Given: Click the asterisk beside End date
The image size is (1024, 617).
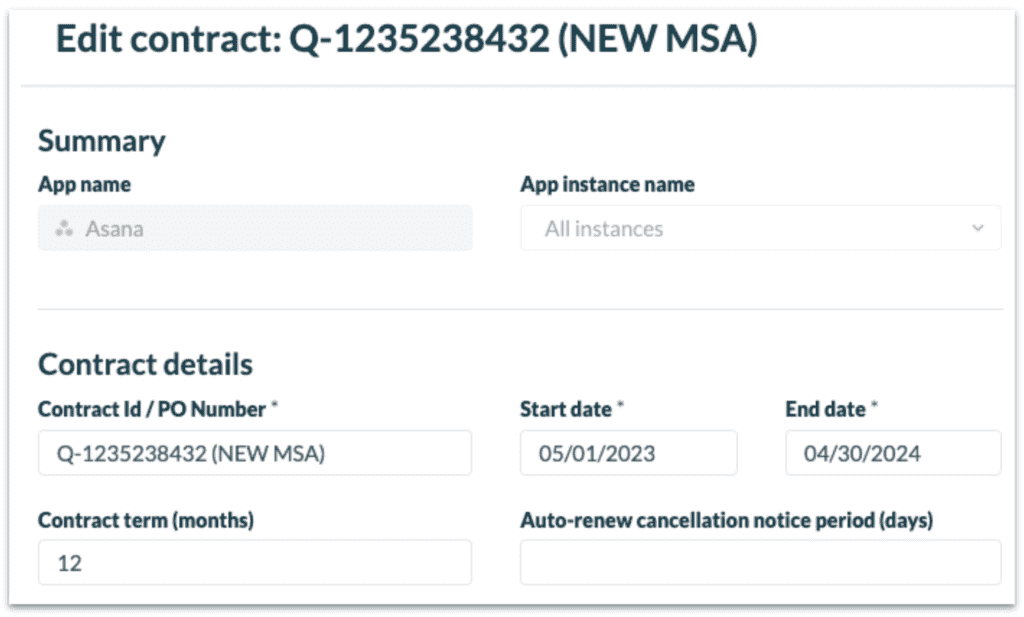Looking at the screenshot, I should point(874,405).
